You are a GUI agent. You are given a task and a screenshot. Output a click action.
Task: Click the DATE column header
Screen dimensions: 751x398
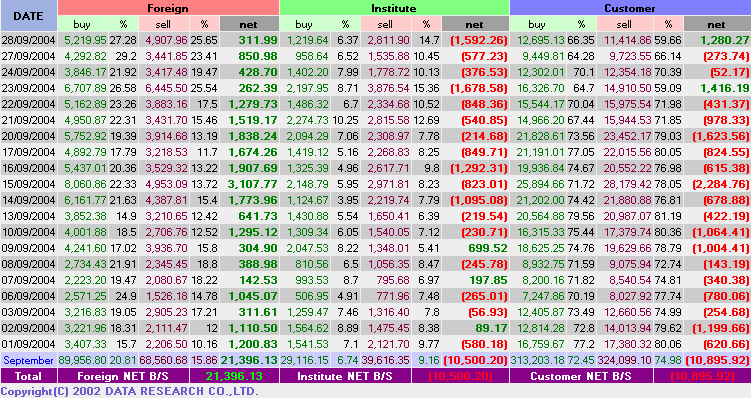click(x=29, y=16)
